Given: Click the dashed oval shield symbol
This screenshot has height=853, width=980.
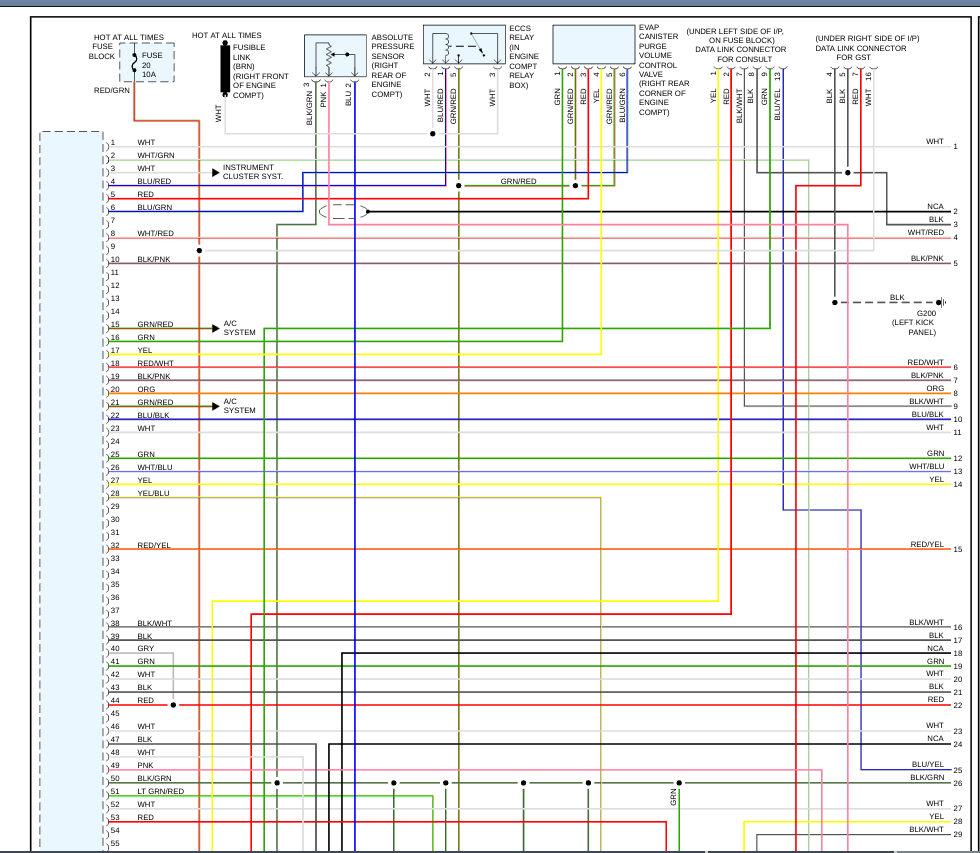Looking at the screenshot, I should tap(345, 212).
